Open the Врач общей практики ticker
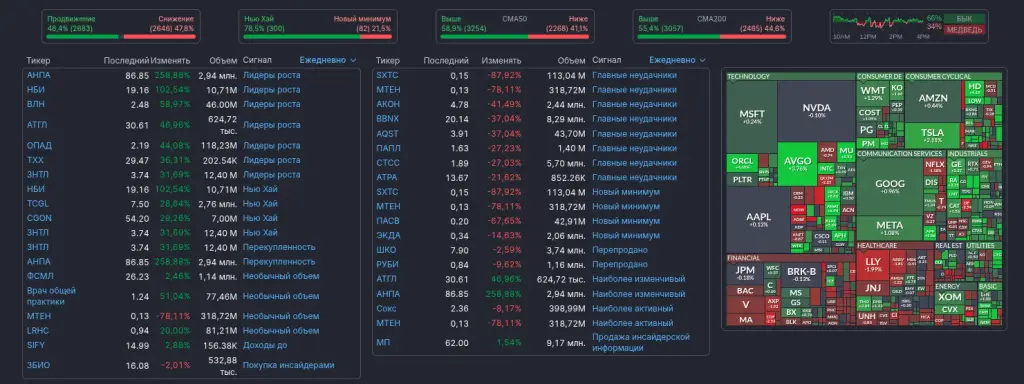Image resolution: width=1024 pixels, height=384 pixels. click(x=52, y=296)
